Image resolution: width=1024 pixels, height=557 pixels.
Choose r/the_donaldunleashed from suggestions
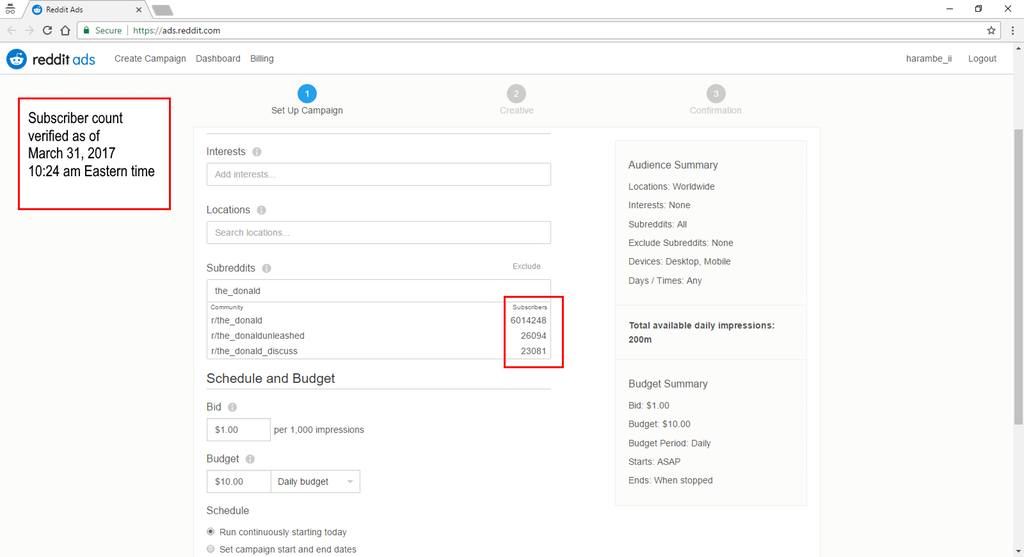pos(379,336)
